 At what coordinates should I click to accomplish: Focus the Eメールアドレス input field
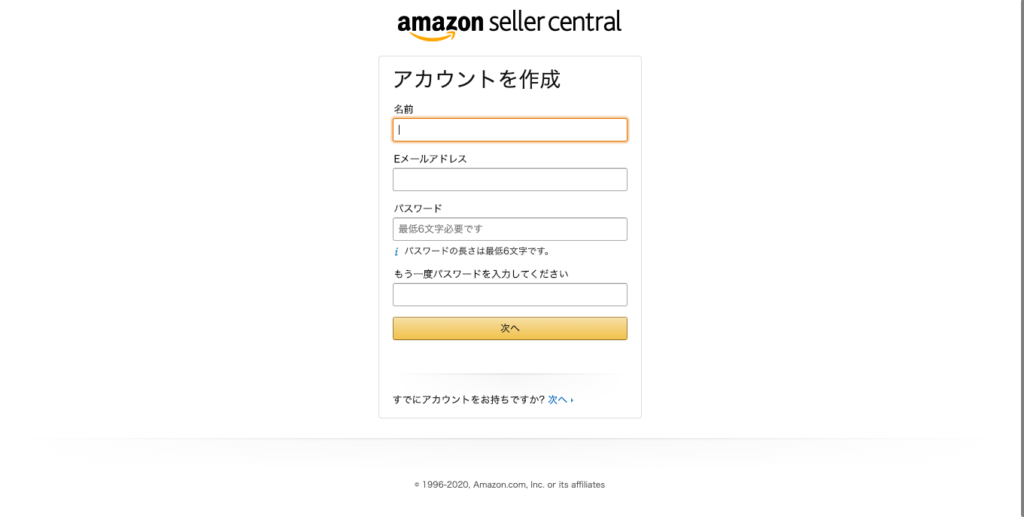pos(510,180)
